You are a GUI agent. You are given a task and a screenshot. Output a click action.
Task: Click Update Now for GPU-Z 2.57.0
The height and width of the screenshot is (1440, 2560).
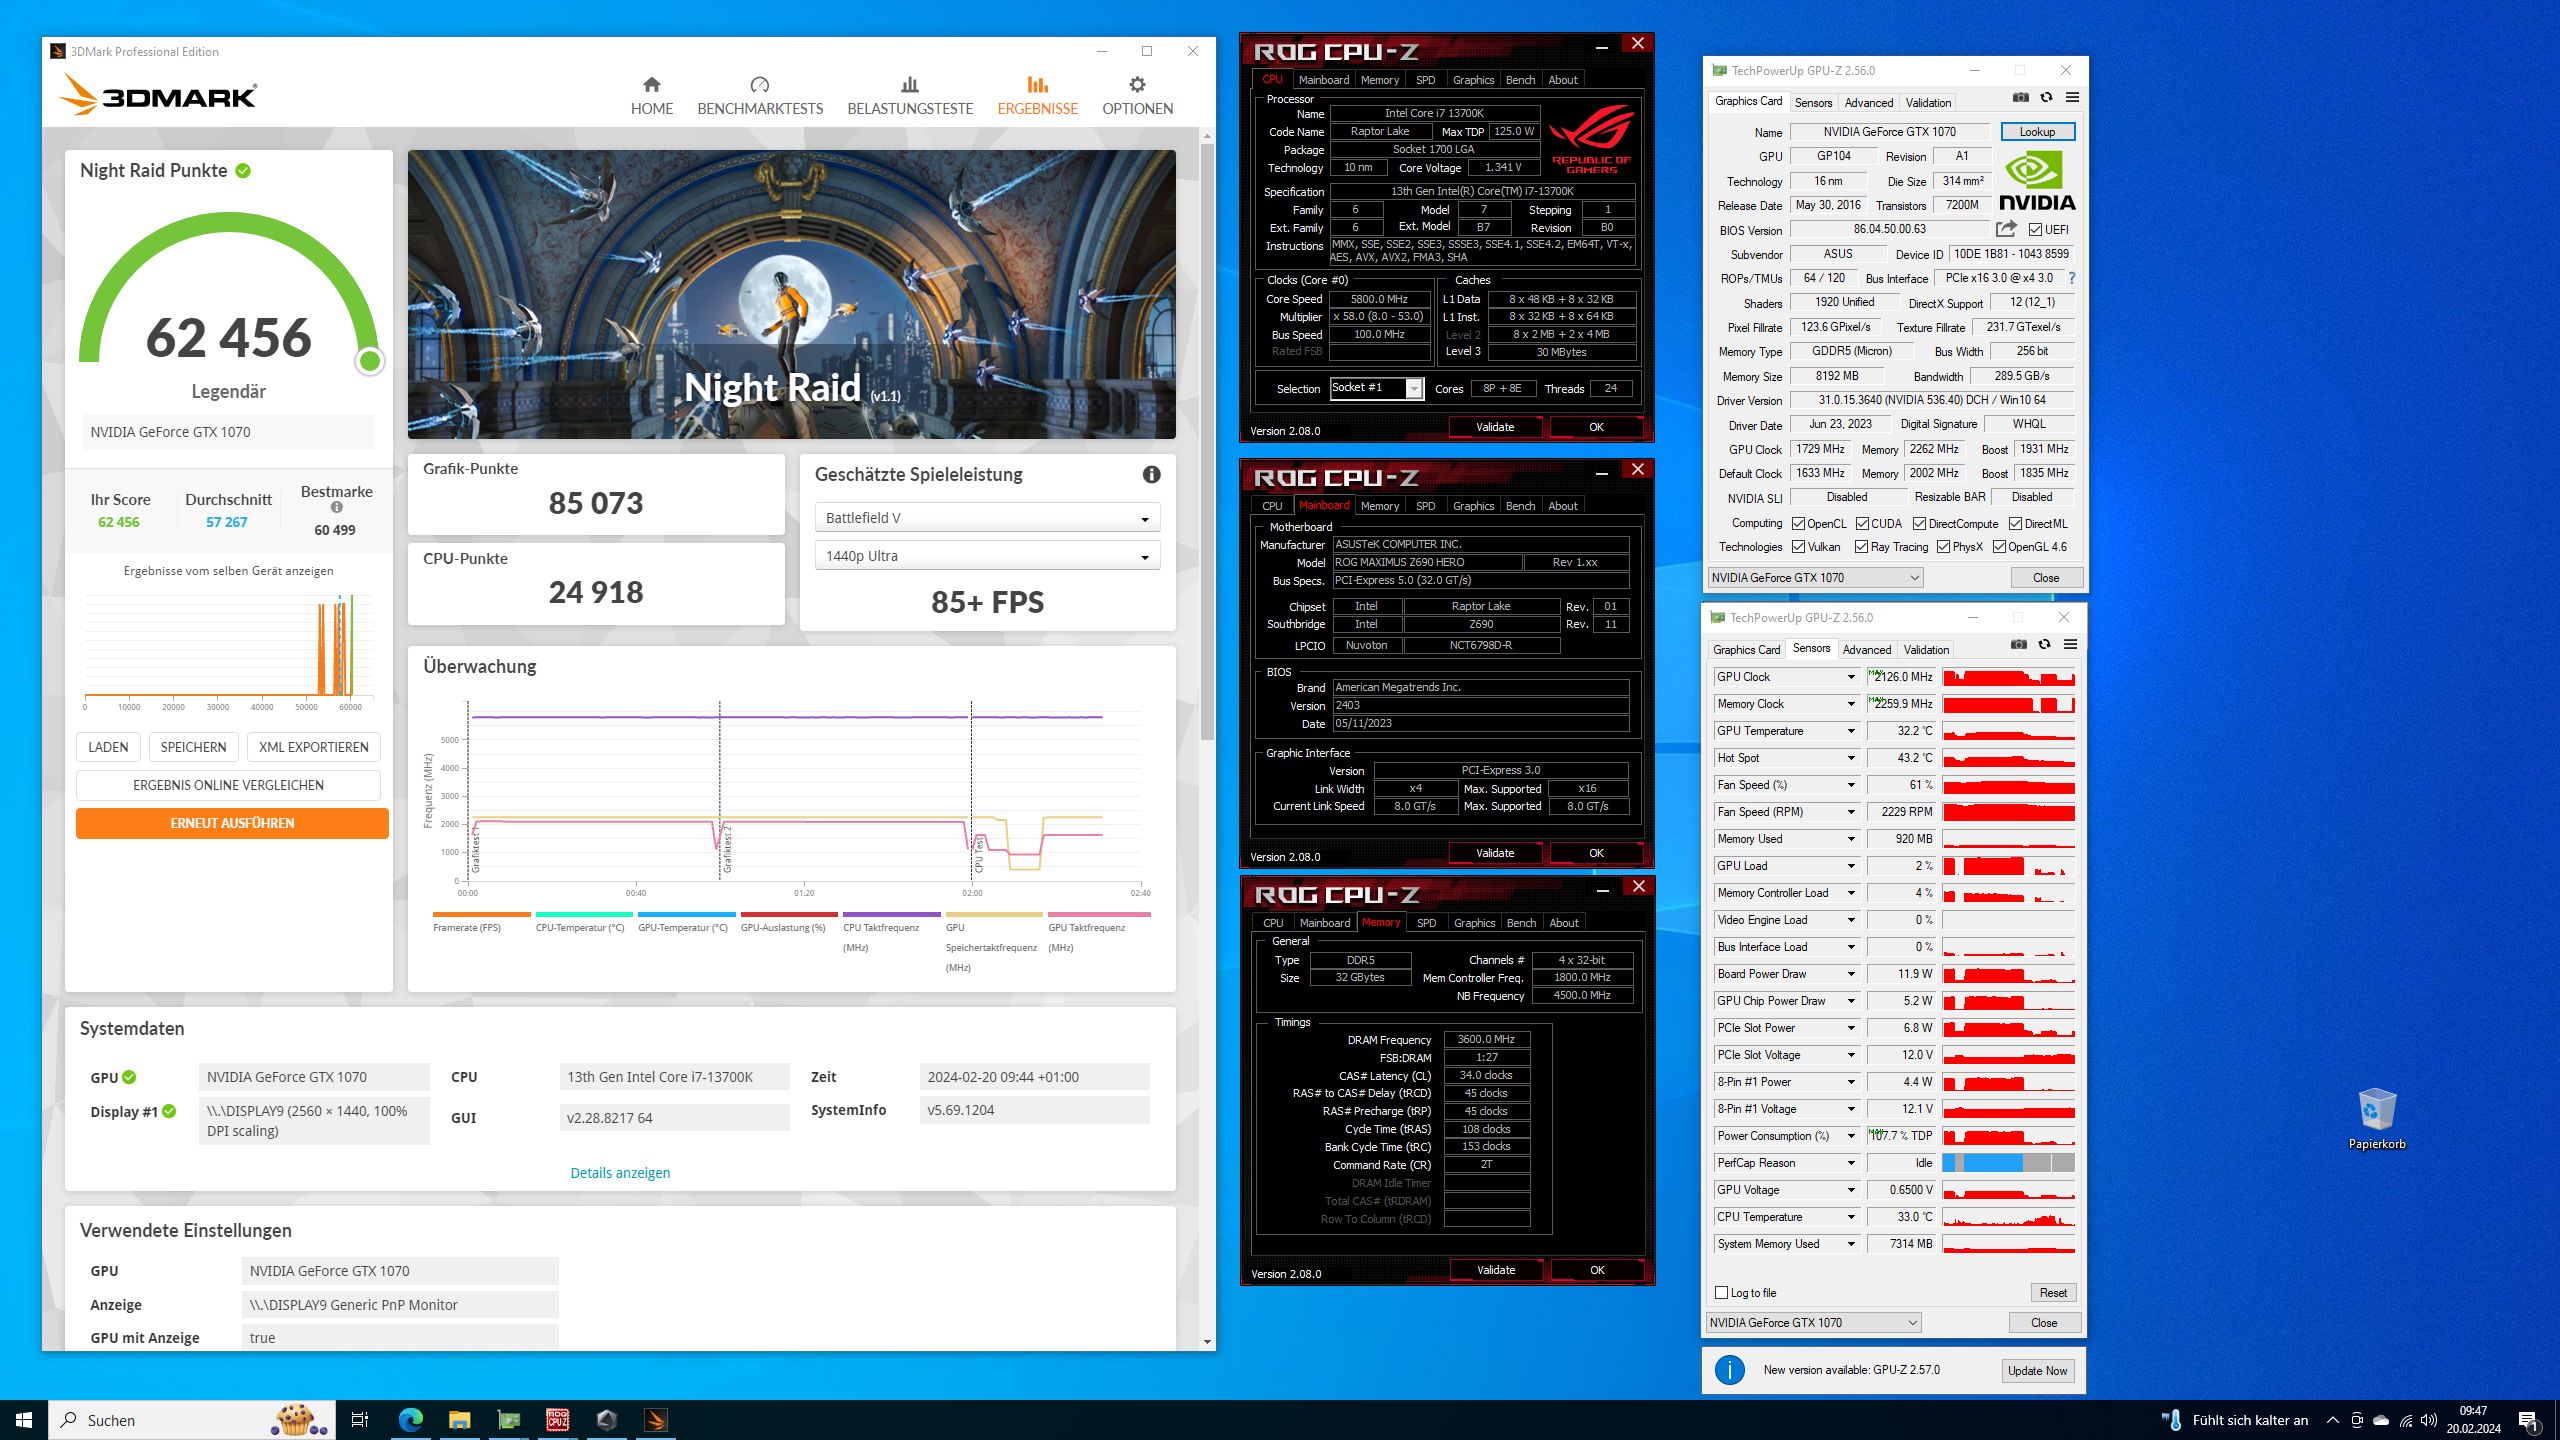pos(2037,1371)
